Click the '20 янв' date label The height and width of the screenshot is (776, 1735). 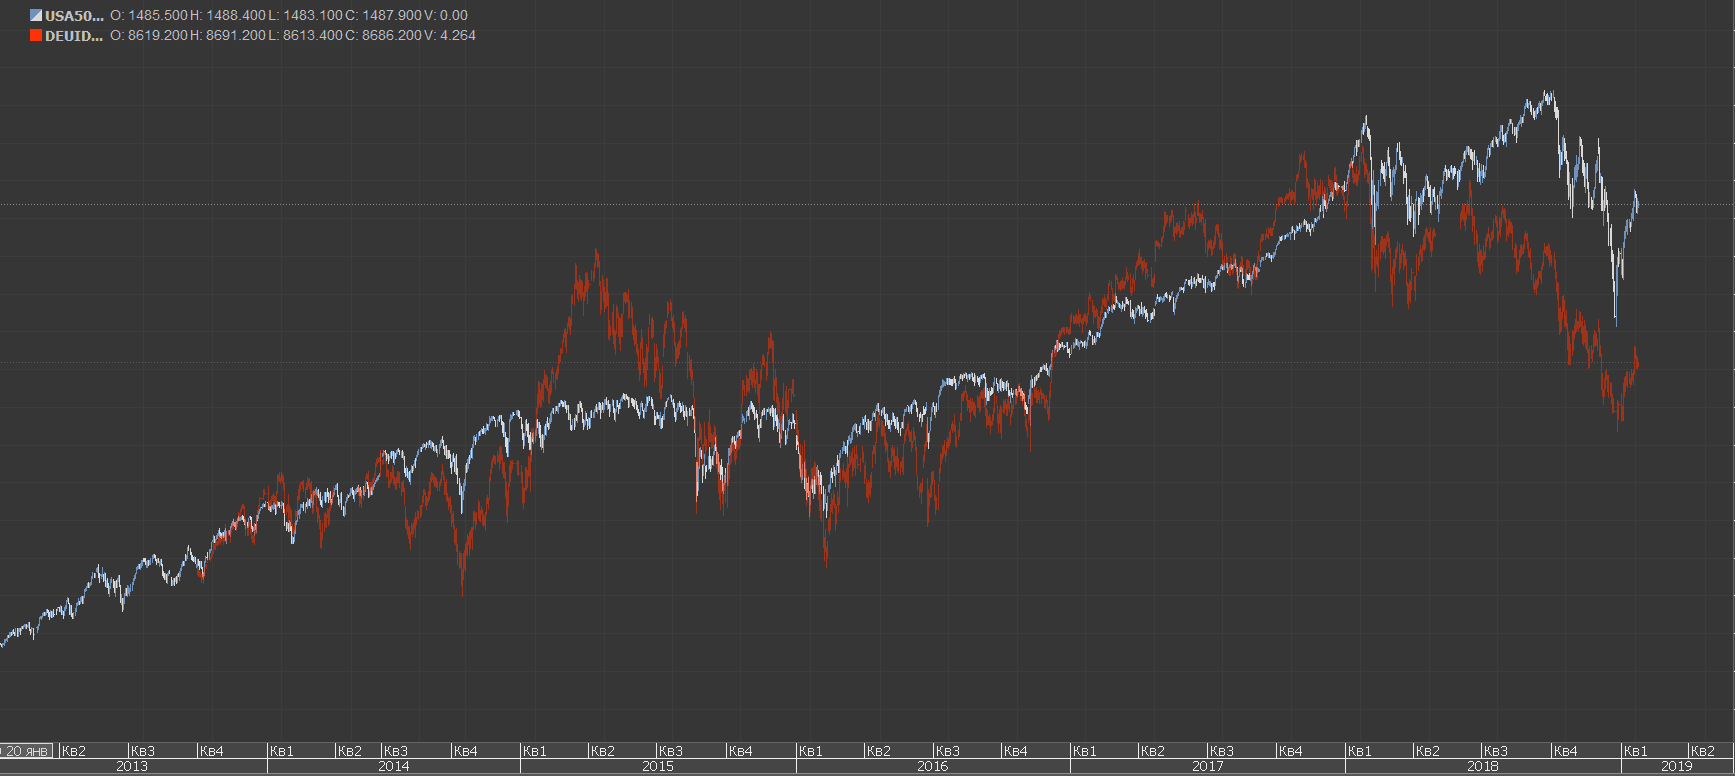tap(26, 751)
